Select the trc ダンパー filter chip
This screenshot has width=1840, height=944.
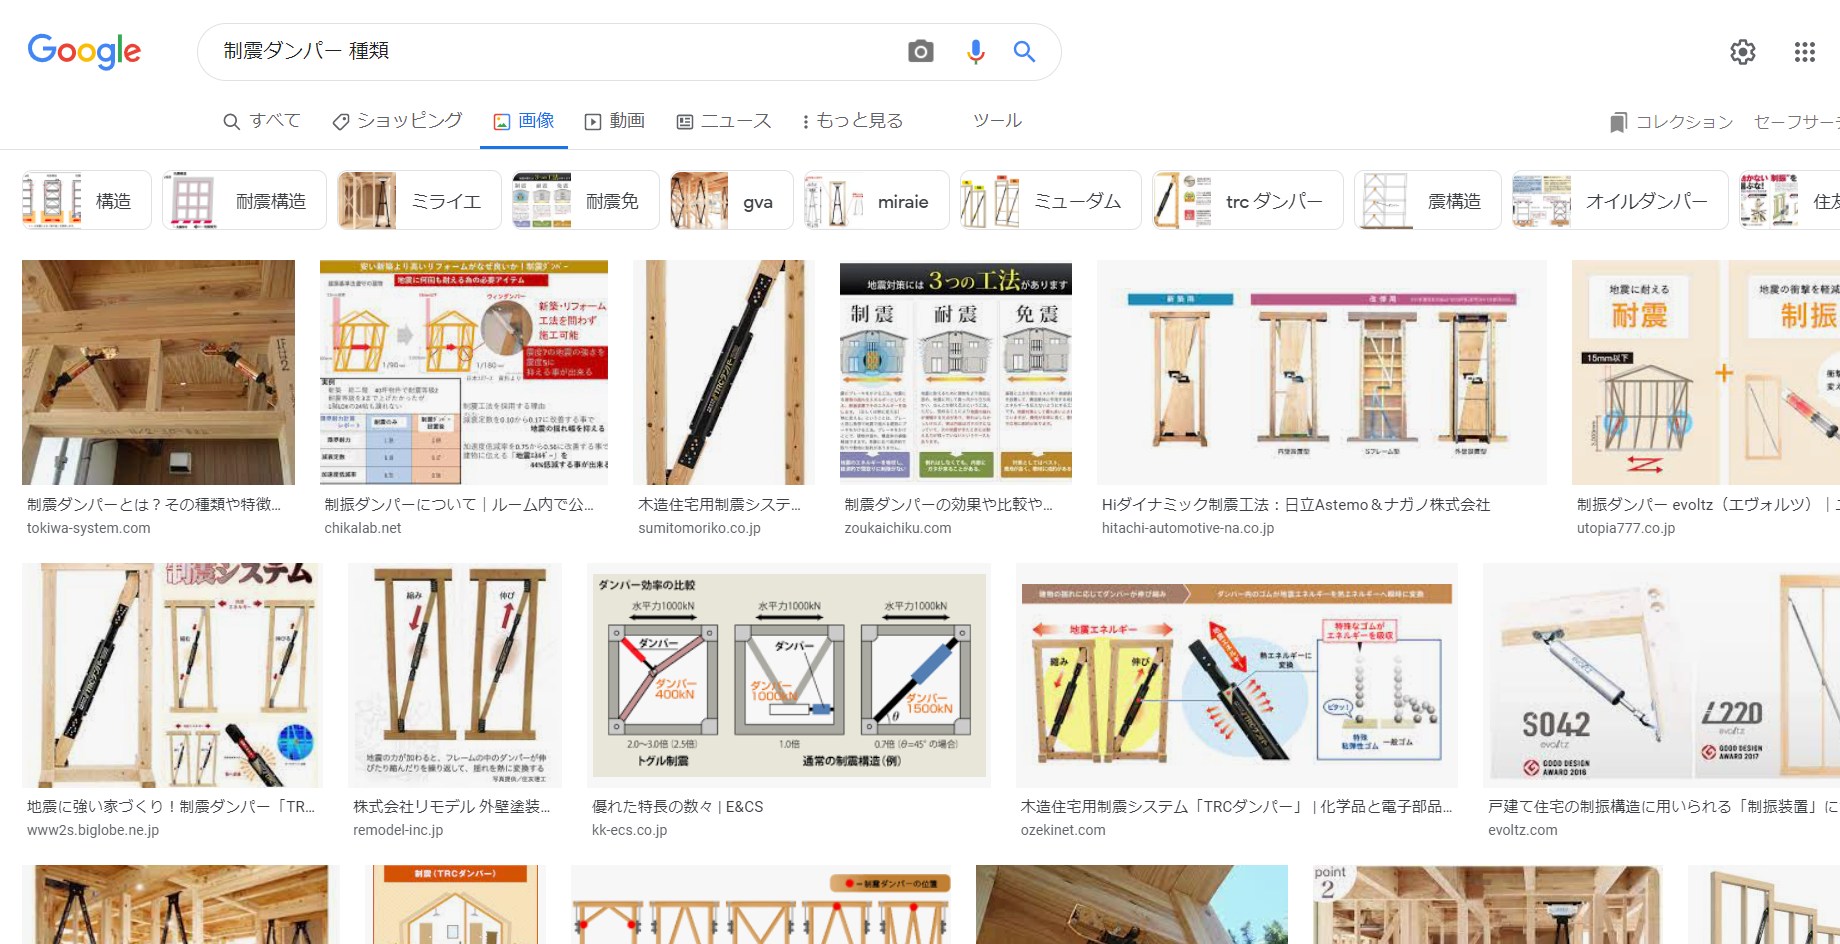(x=1248, y=200)
